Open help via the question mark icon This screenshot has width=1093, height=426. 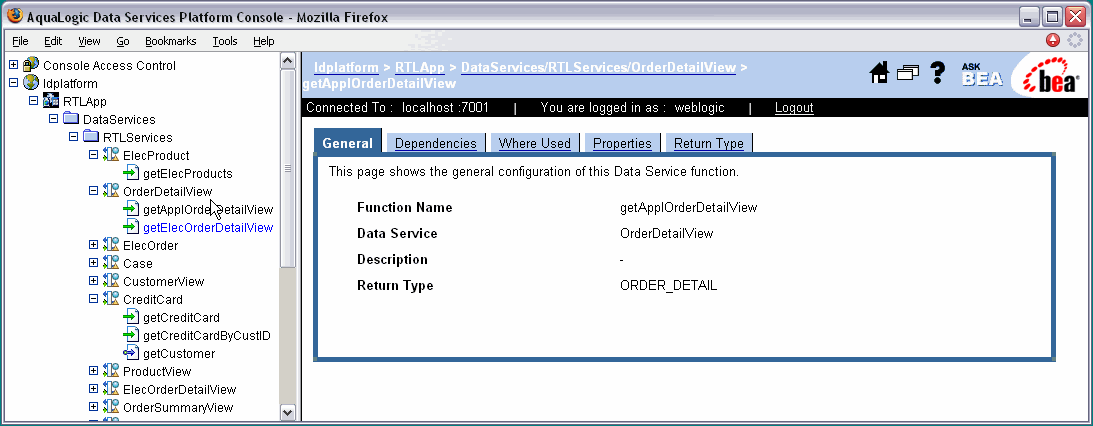[938, 72]
